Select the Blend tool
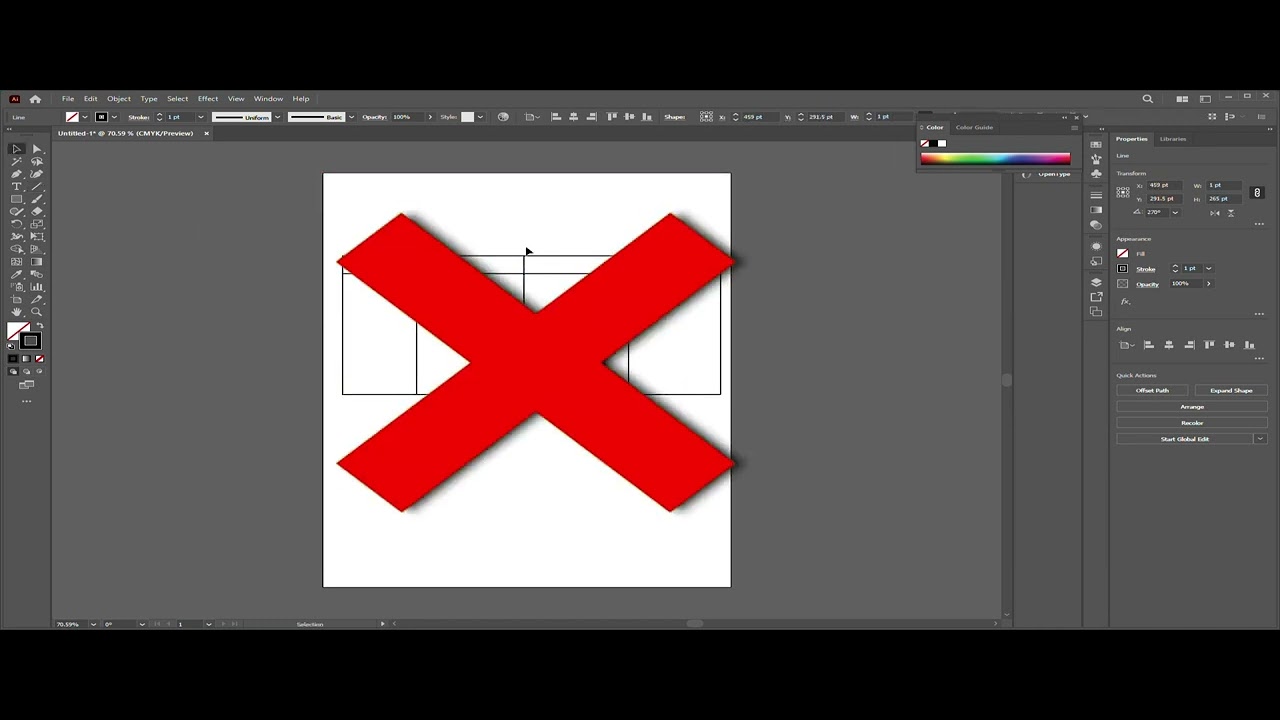The height and width of the screenshot is (720, 1280). (x=36, y=274)
